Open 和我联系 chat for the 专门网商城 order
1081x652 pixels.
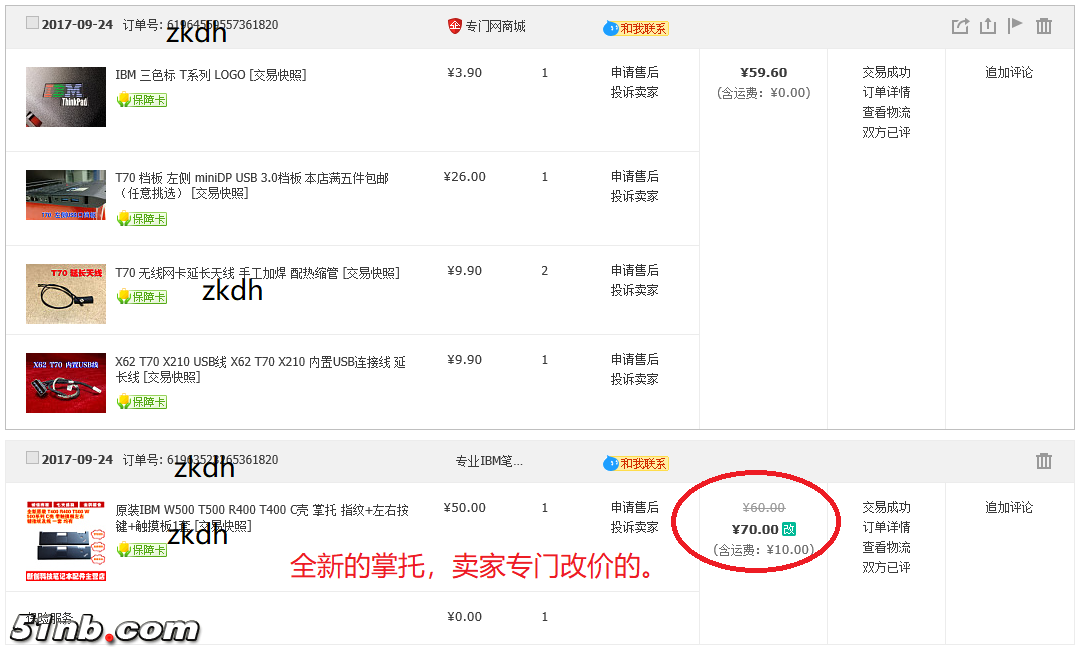pos(636,28)
